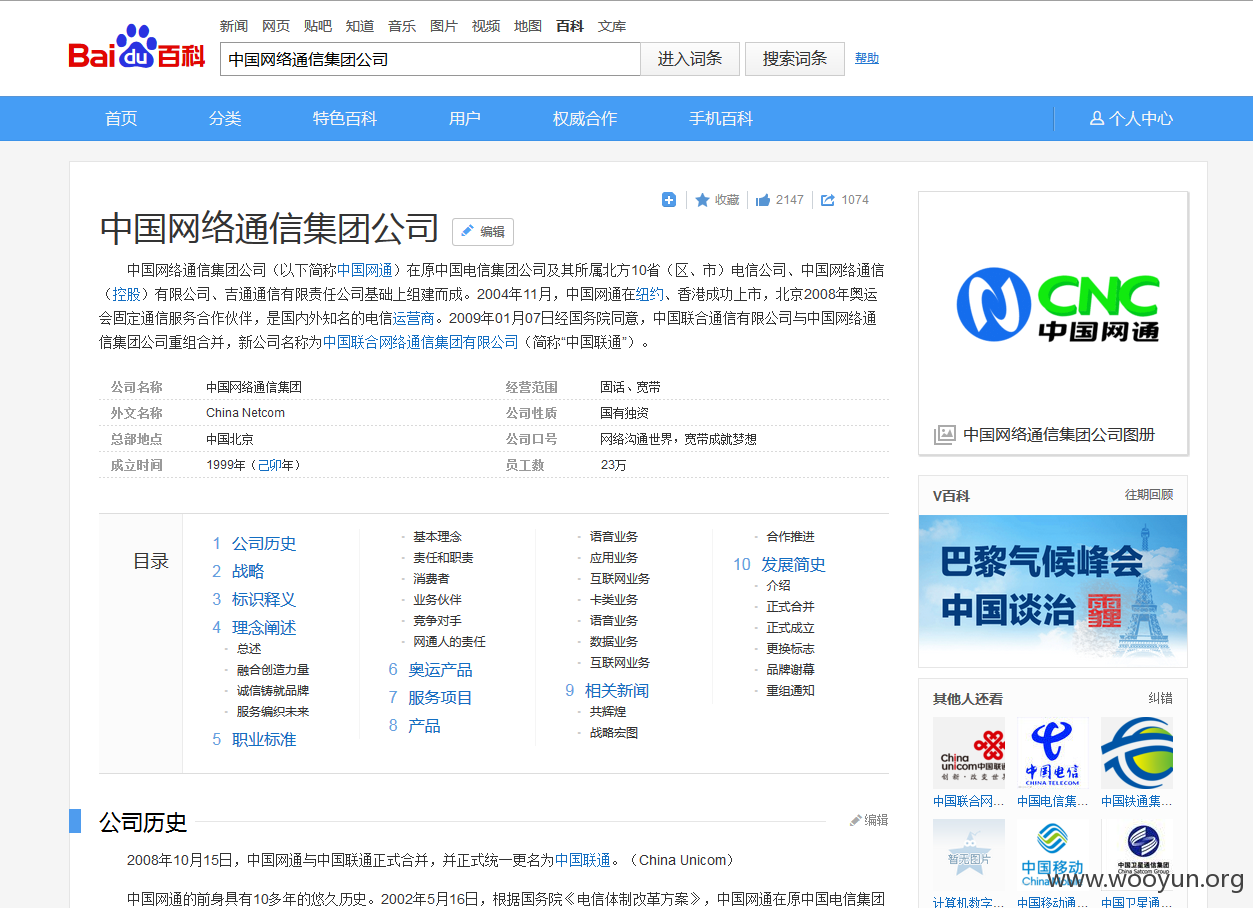Viewport: 1253px width, 908px height.
Task: Click the pencil 编辑 button beside the title
Action: pyautogui.click(x=483, y=232)
